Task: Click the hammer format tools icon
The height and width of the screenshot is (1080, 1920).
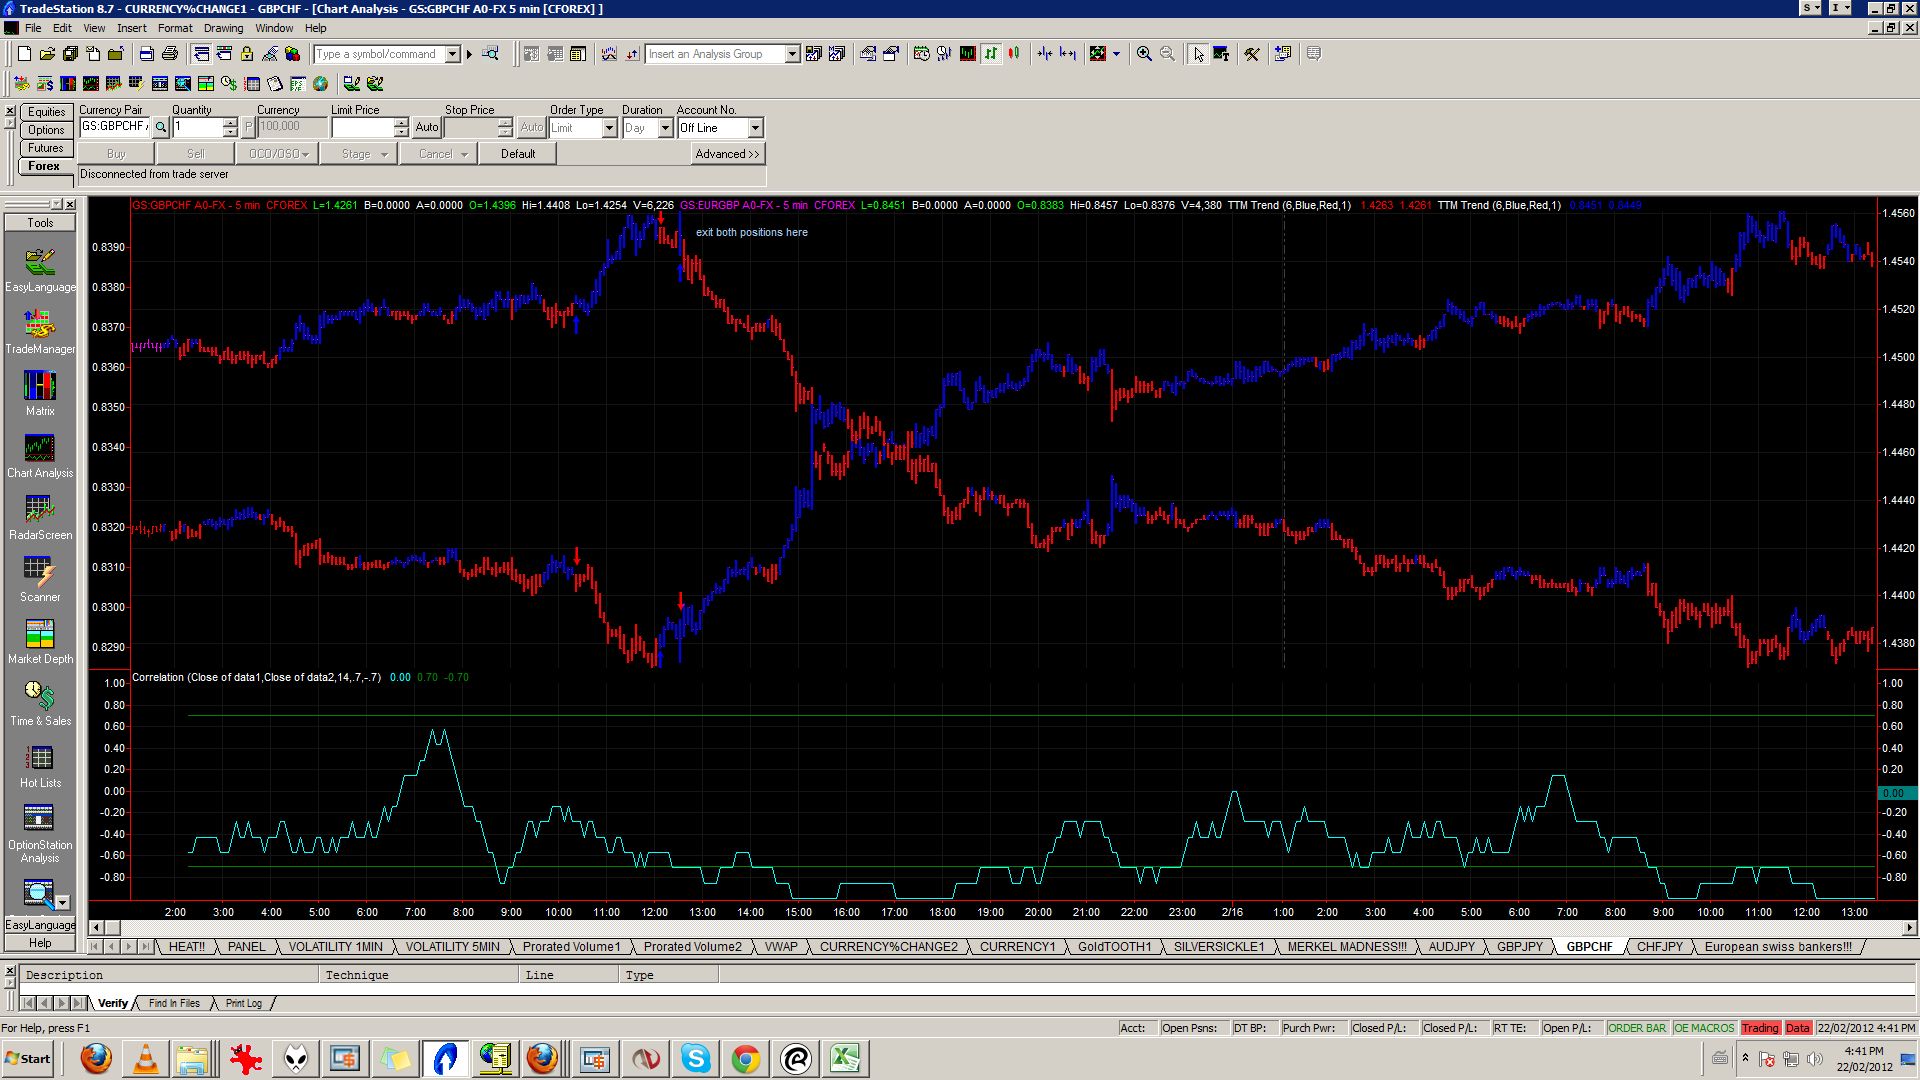Action: click(x=1252, y=54)
